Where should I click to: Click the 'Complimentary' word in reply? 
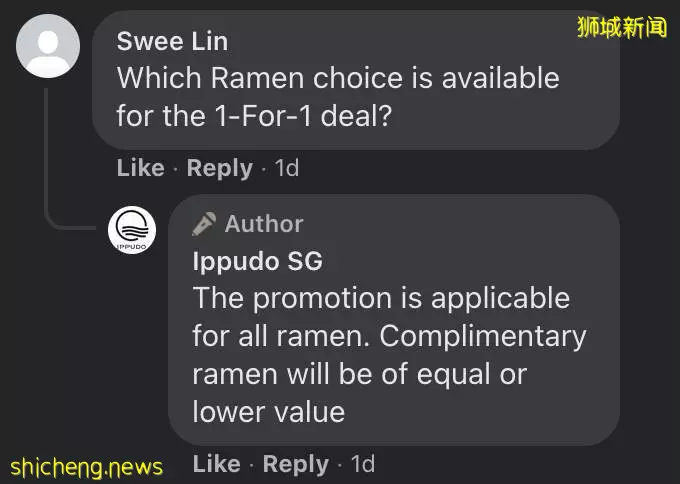(x=483, y=337)
